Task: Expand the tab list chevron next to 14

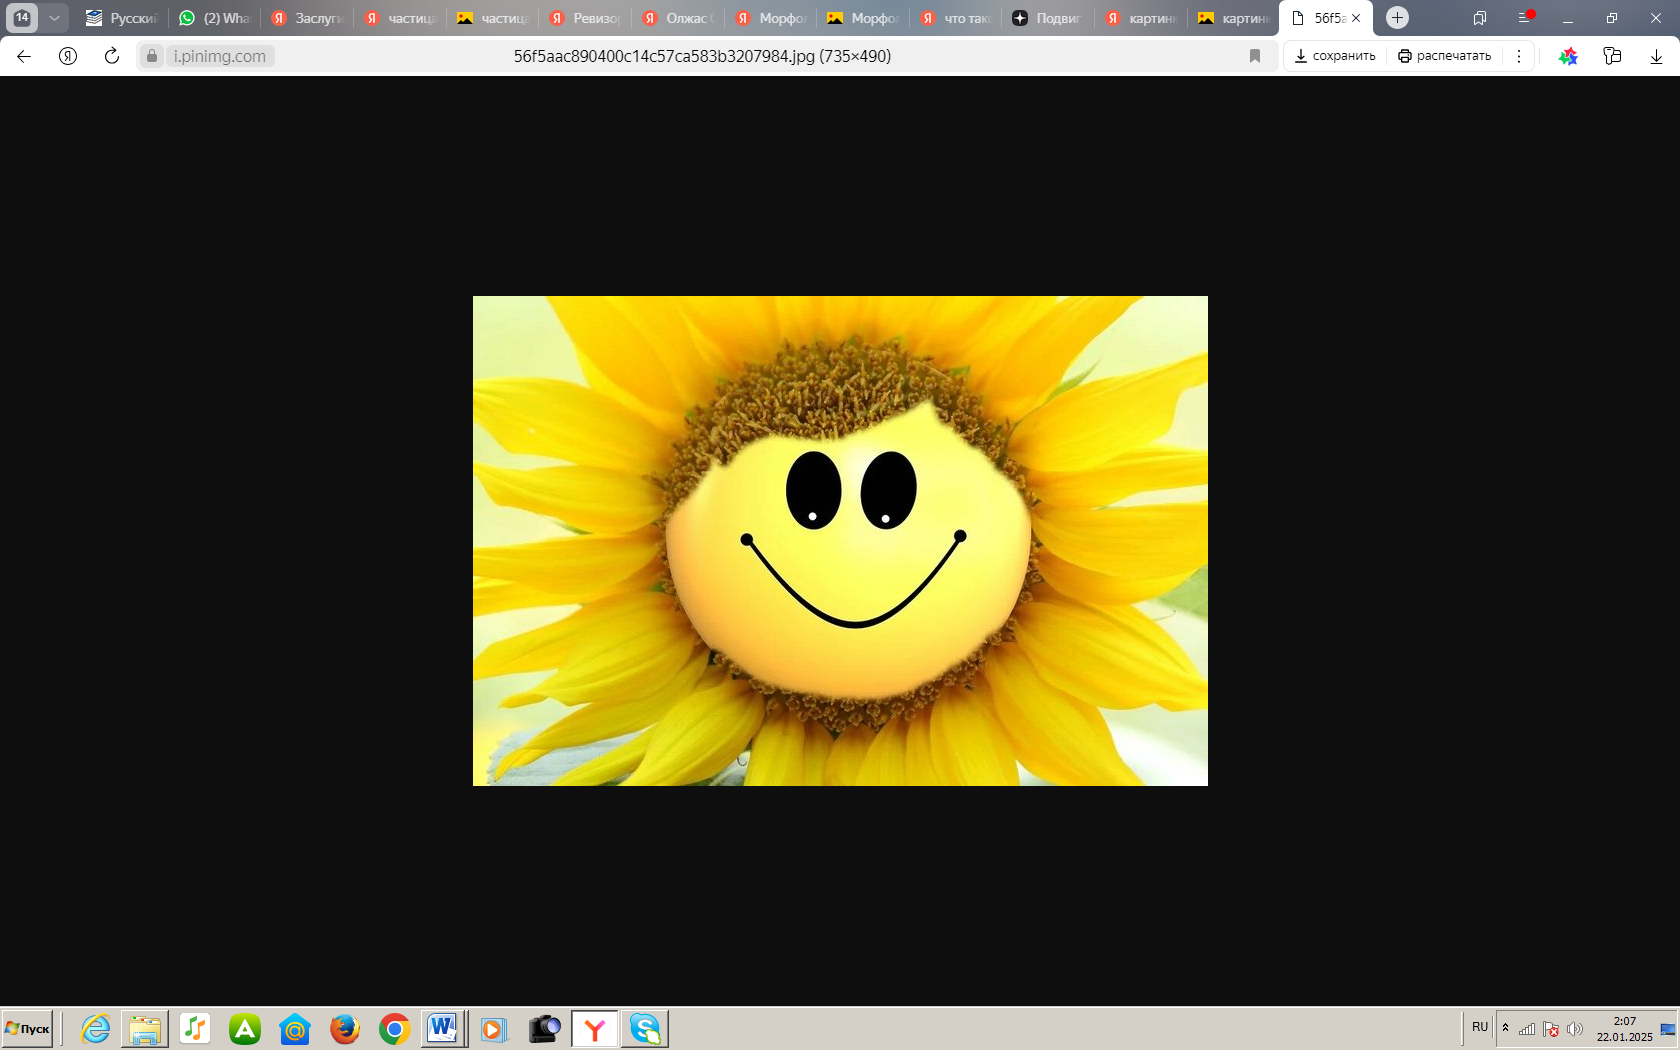Action: [x=54, y=18]
